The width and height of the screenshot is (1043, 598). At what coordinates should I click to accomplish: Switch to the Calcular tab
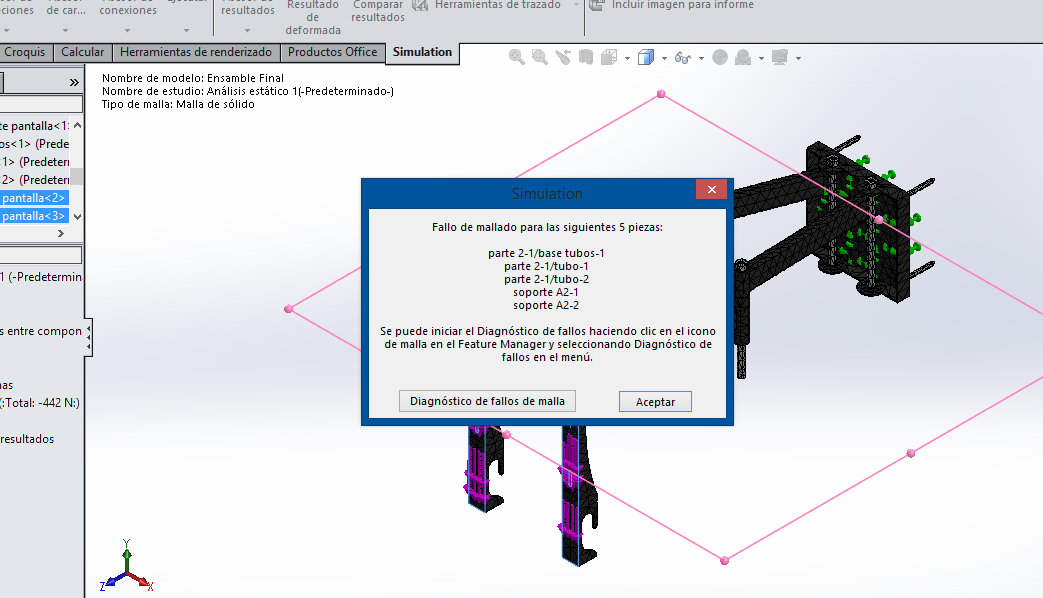(82, 52)
